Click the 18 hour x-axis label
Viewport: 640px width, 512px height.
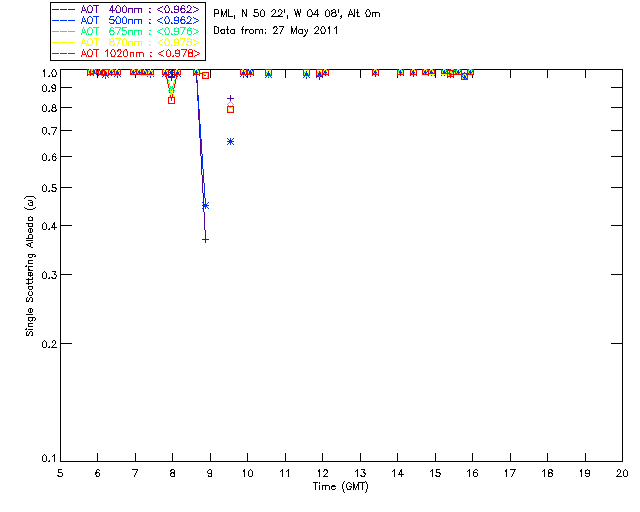[547, 473]
